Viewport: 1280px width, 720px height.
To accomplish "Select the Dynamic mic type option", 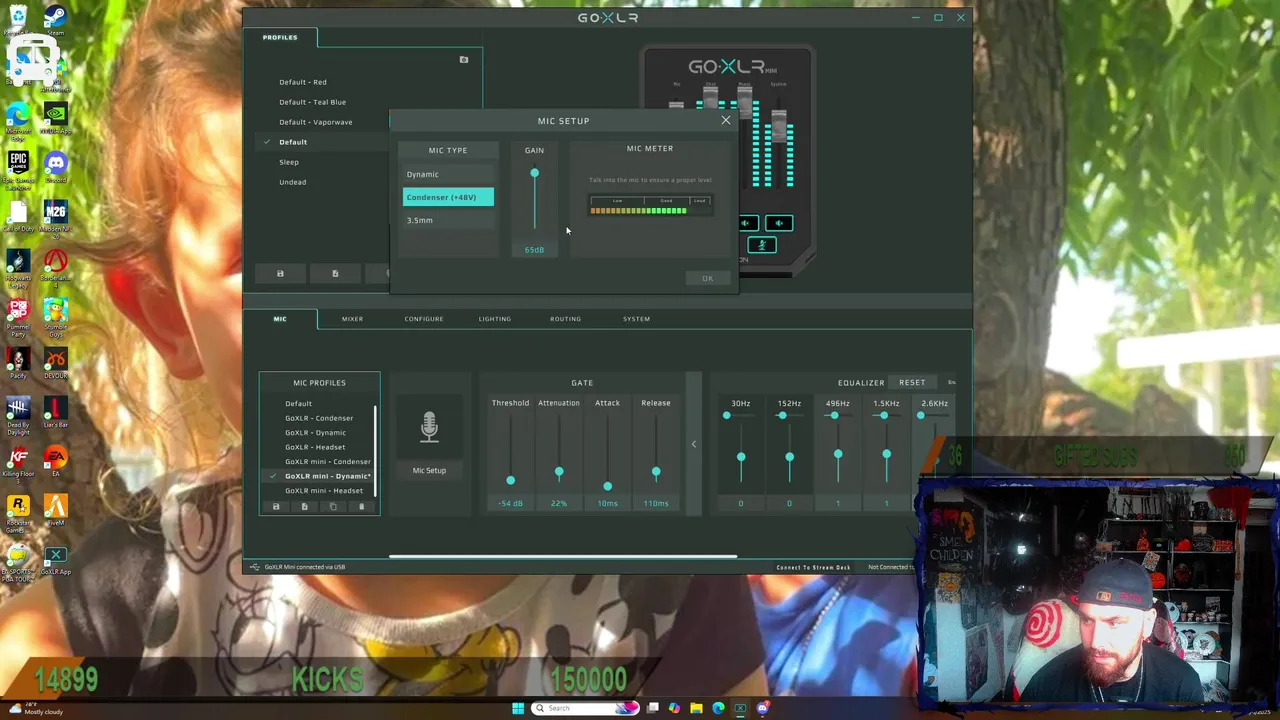I will pyautogui.click(x=448, y=174).
